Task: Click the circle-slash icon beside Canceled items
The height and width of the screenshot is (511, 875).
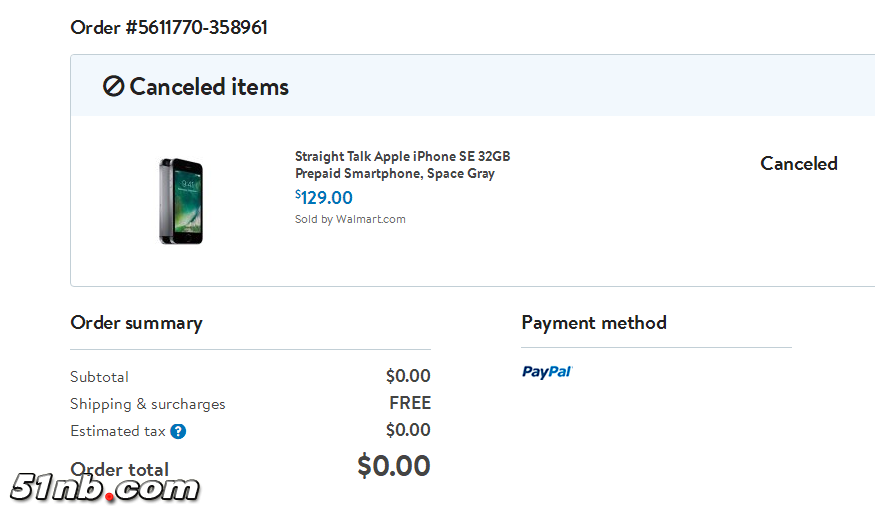Action: 114,87
